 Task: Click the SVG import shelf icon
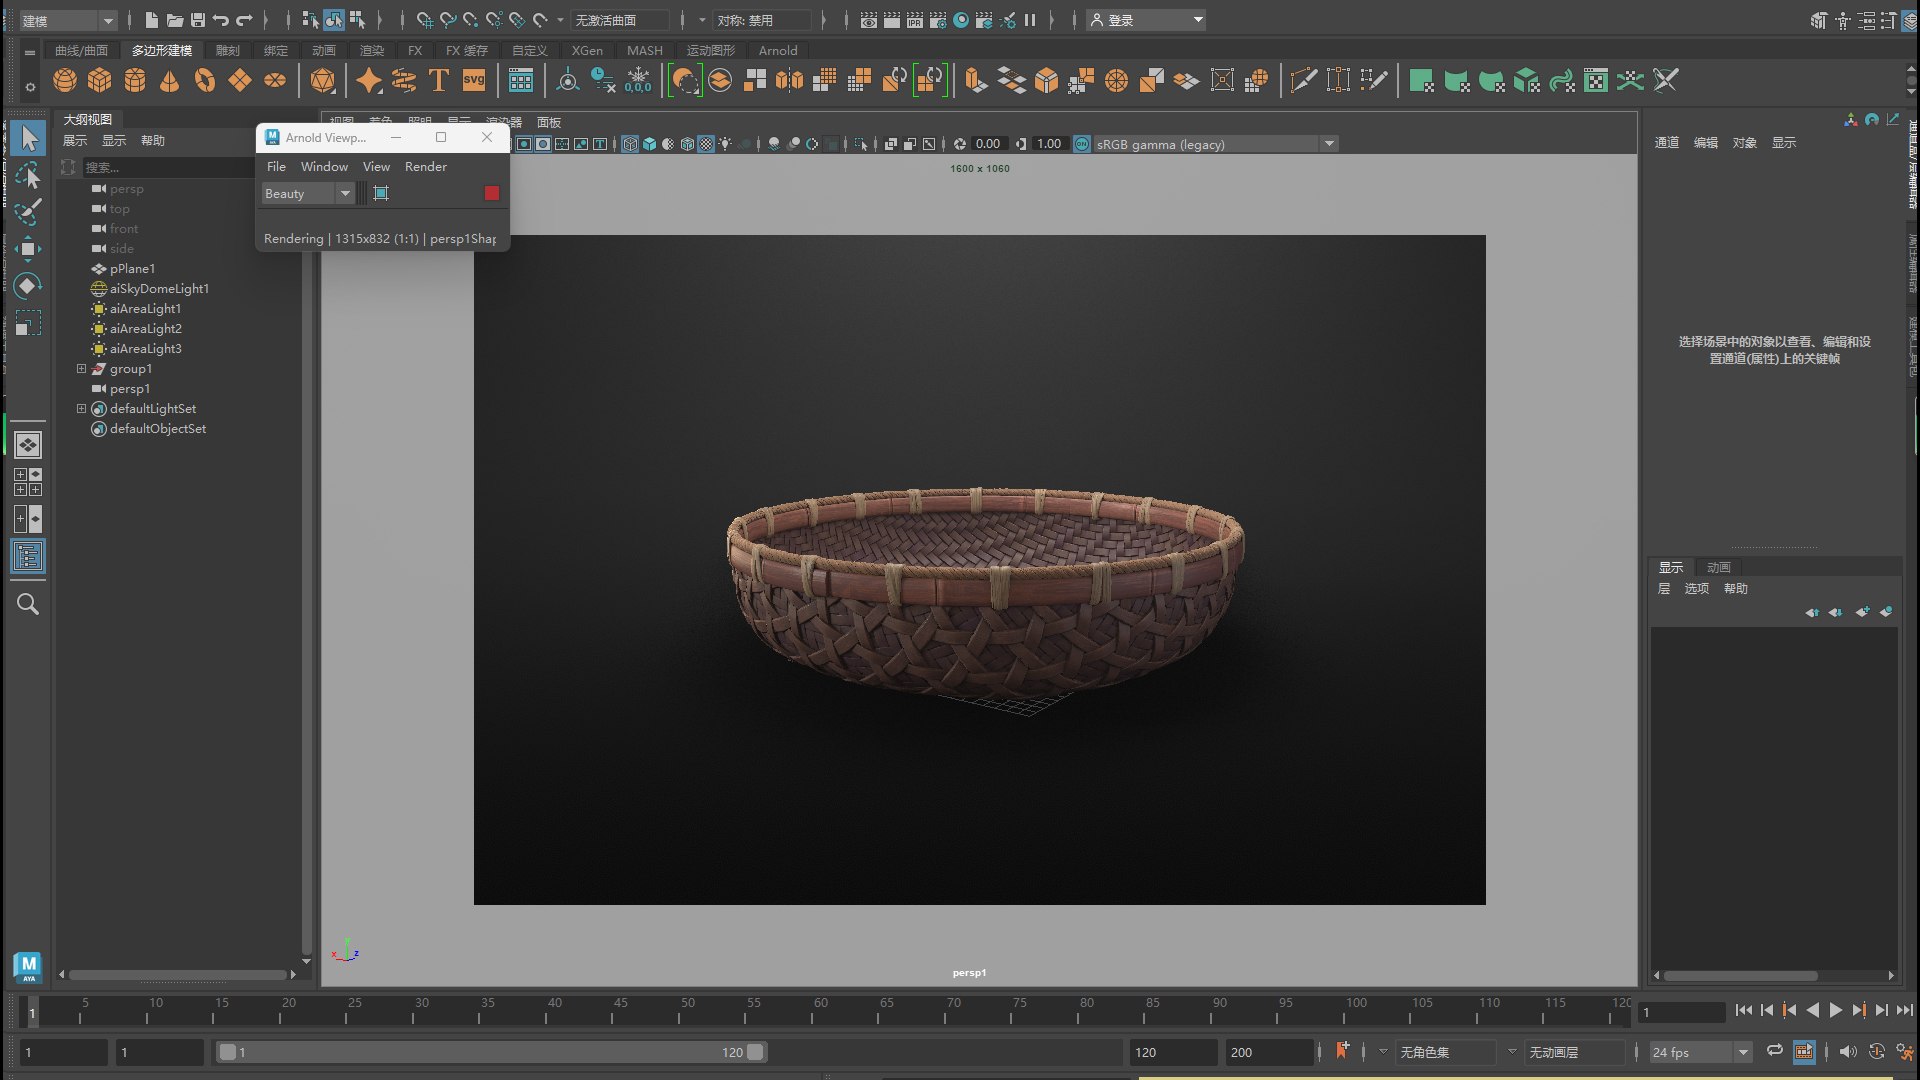pos(474,81)
